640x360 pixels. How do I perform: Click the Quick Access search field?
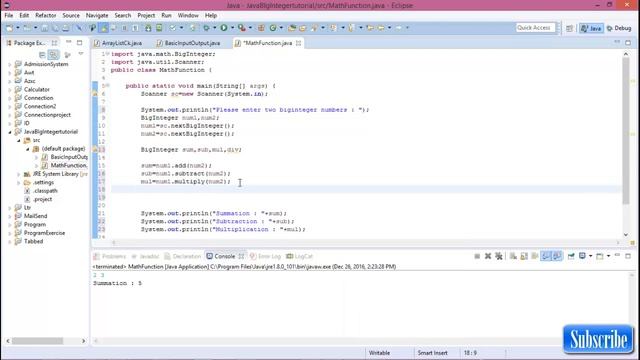coord(535,28)
